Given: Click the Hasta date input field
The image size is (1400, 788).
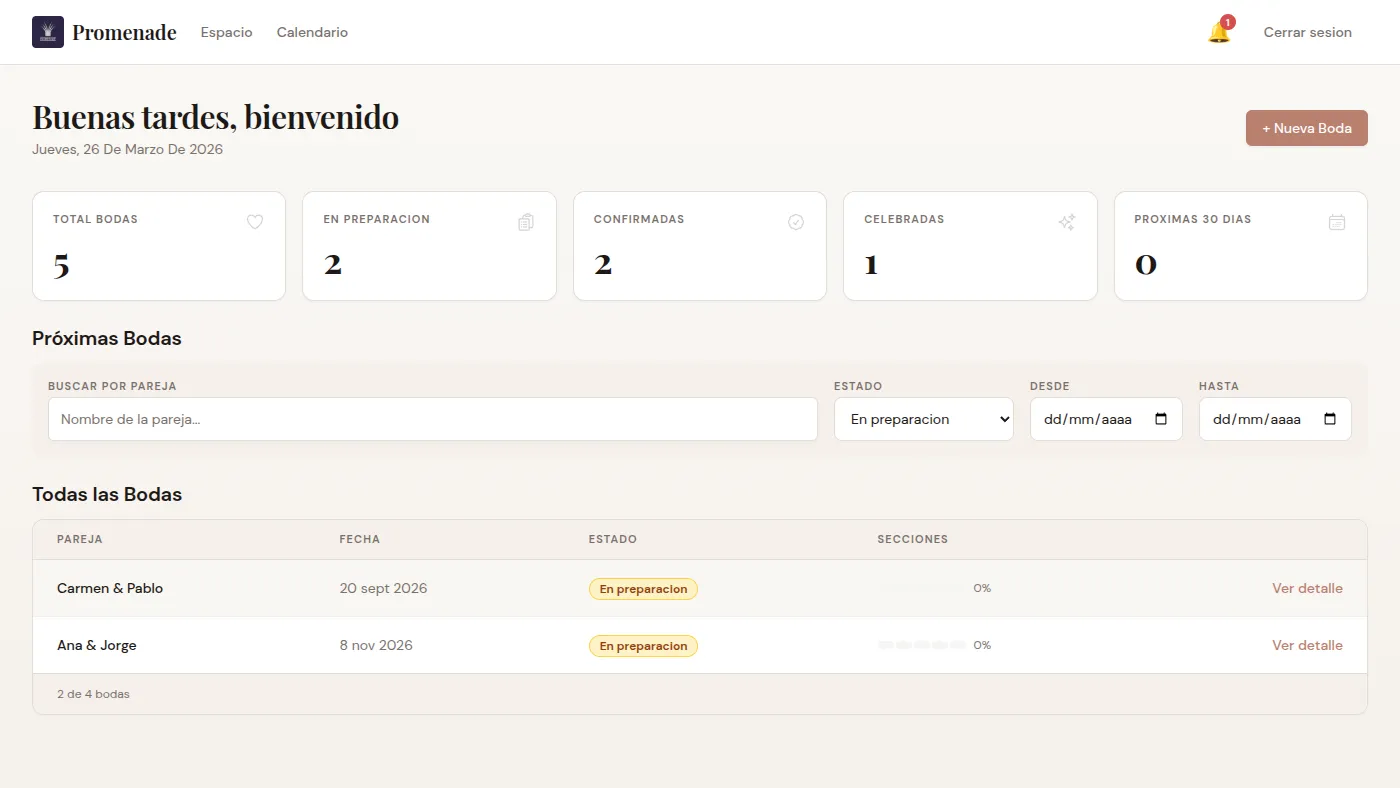Looking at the screenshot, I should pos(1275,419).
